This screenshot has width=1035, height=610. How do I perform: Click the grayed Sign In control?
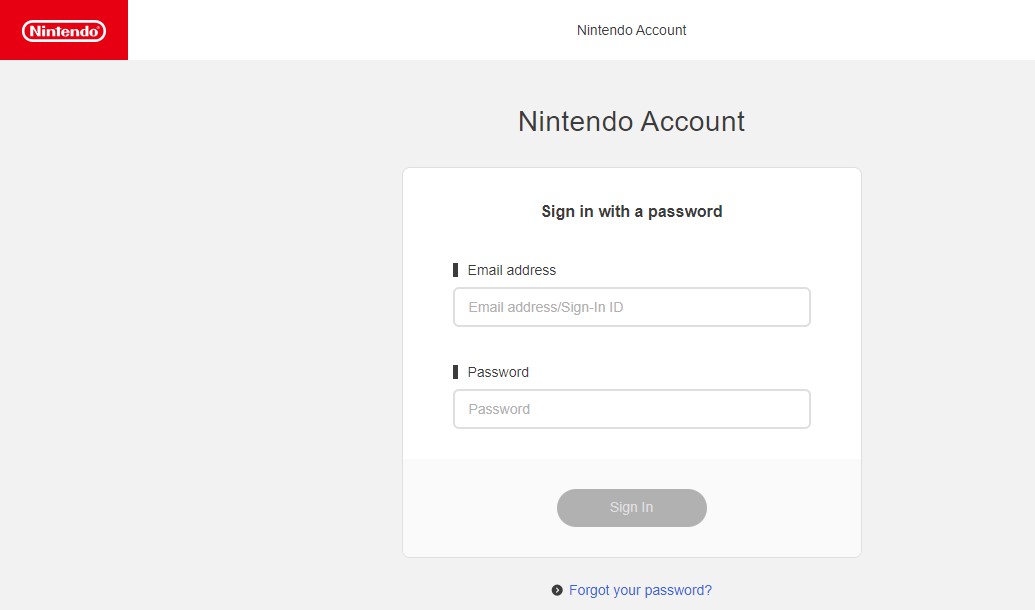click(631, 507)
